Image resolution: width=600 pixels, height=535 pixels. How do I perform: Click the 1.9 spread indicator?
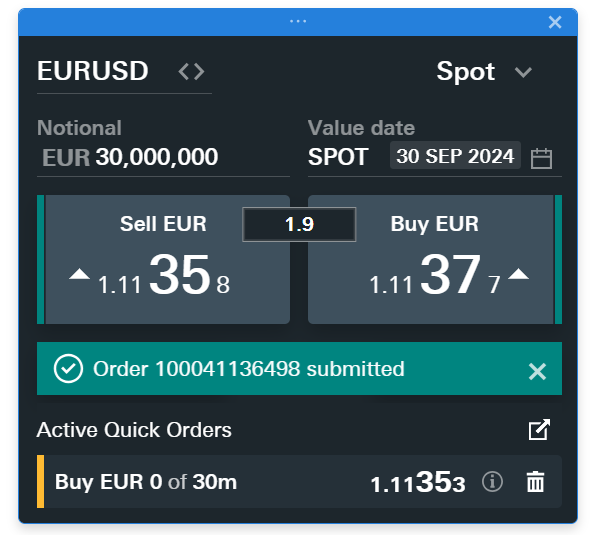(299, 225)
